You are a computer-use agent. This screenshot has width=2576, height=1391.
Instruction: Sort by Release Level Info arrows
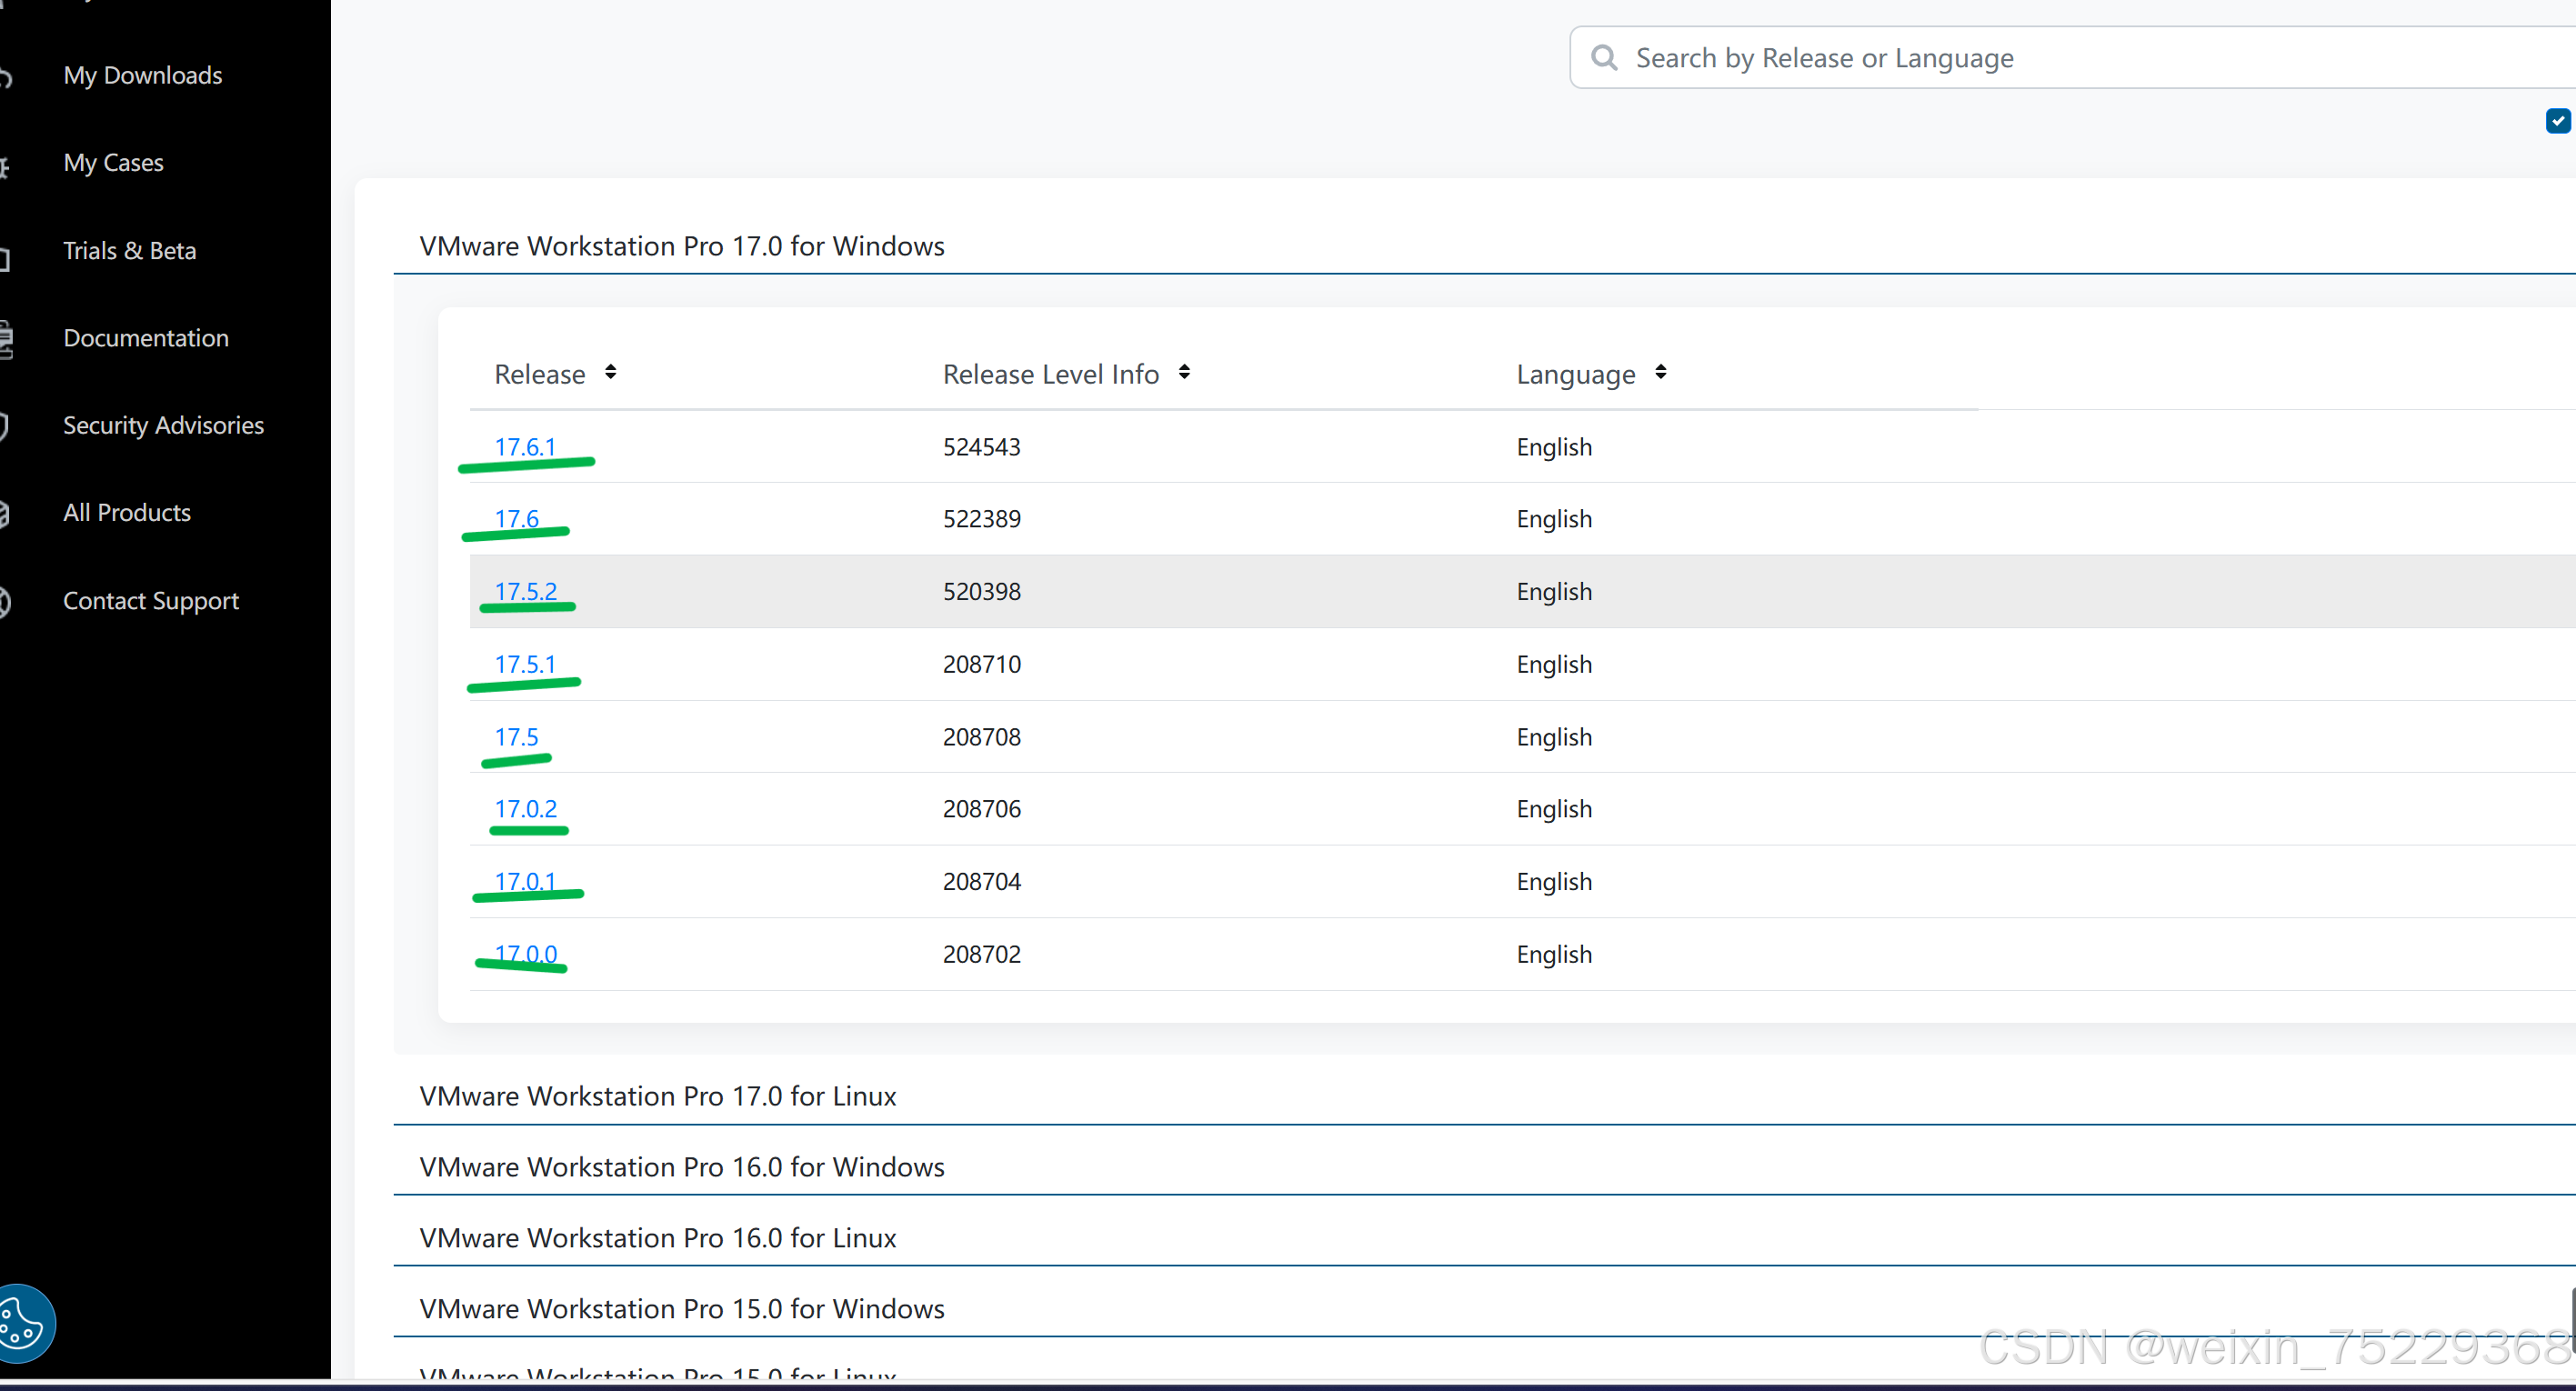pyautogui.click(x=1184, y=373)
